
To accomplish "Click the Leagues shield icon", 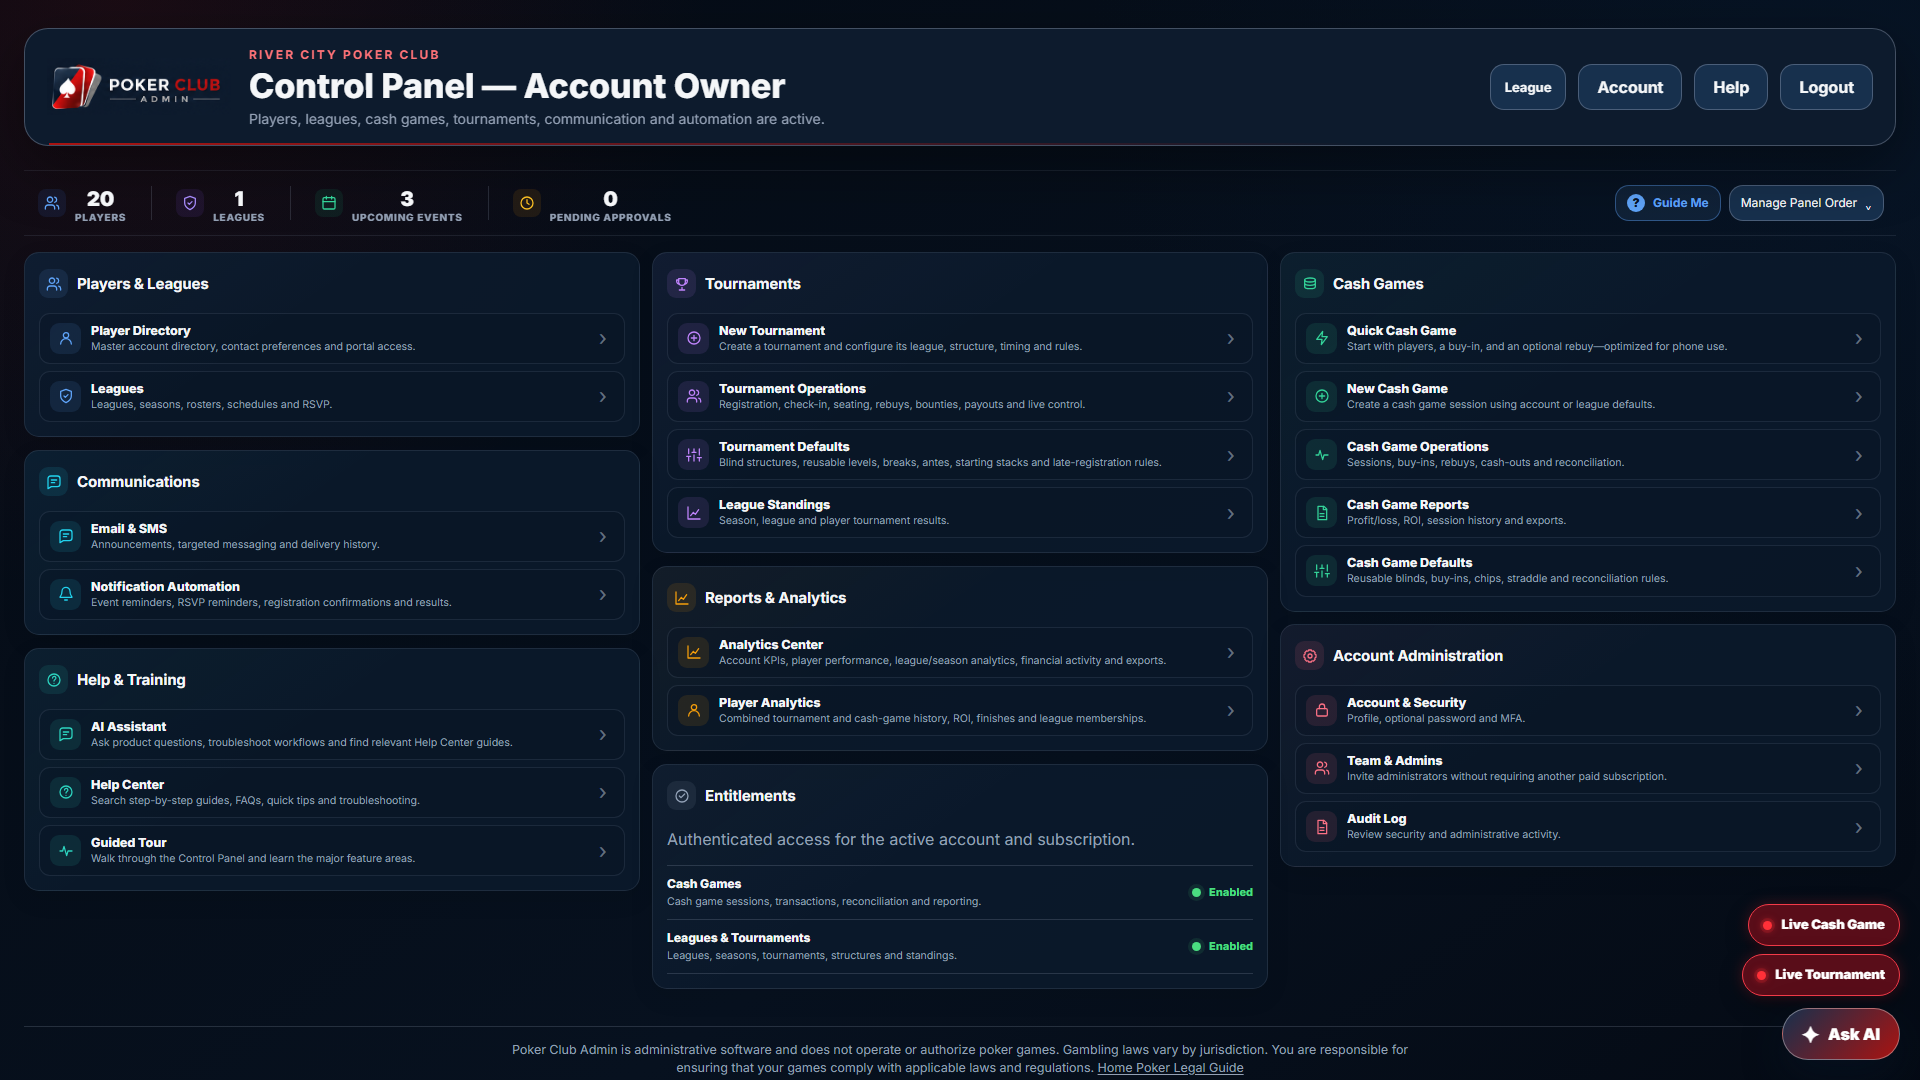I will [66, 397].
